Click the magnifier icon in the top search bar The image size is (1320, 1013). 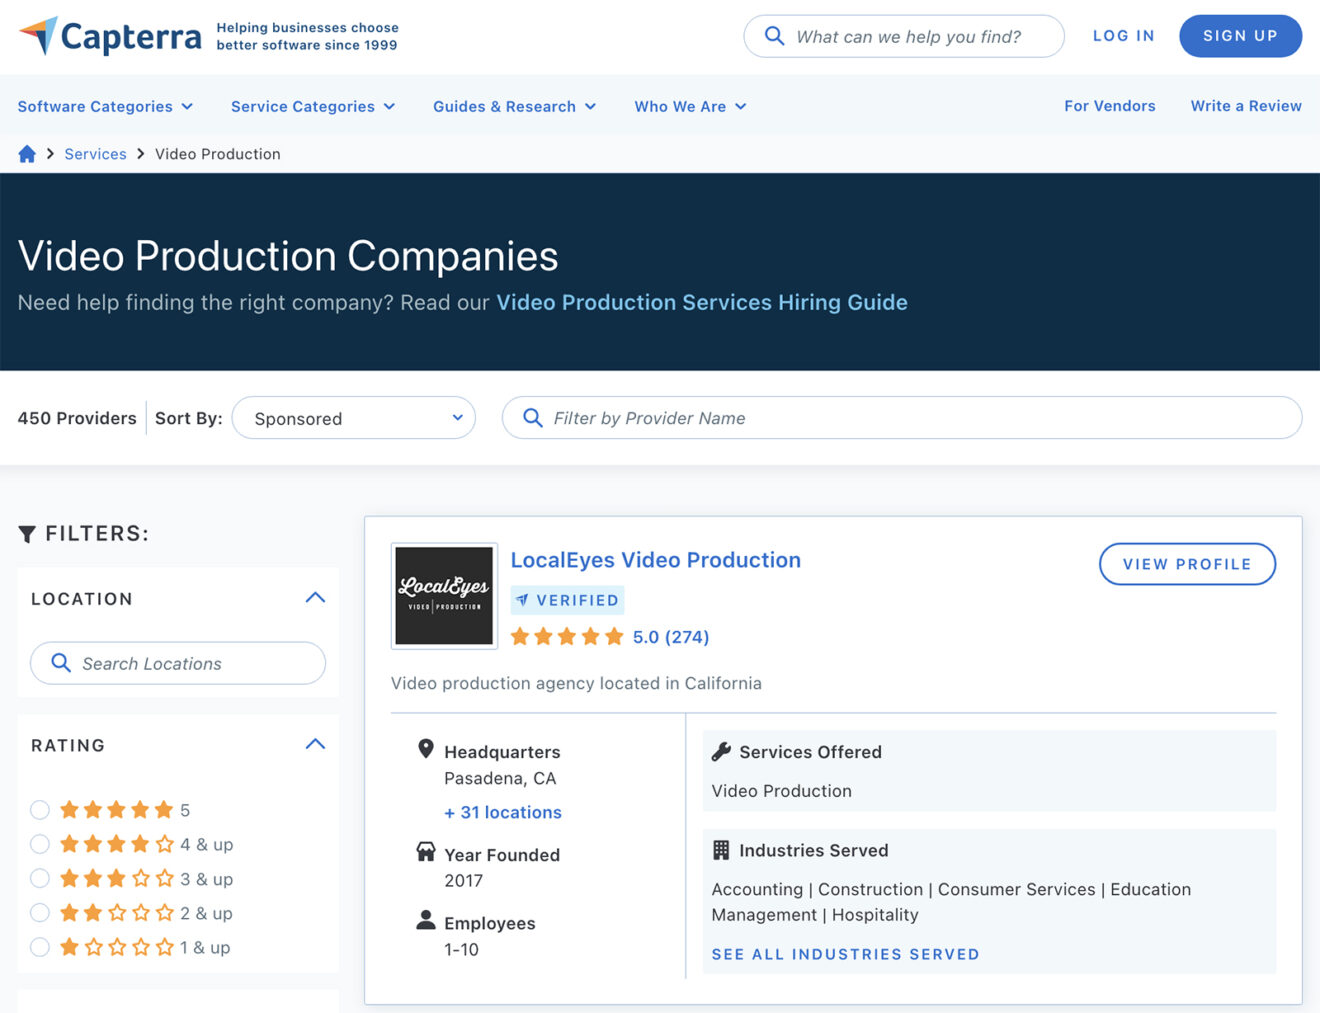774,36
